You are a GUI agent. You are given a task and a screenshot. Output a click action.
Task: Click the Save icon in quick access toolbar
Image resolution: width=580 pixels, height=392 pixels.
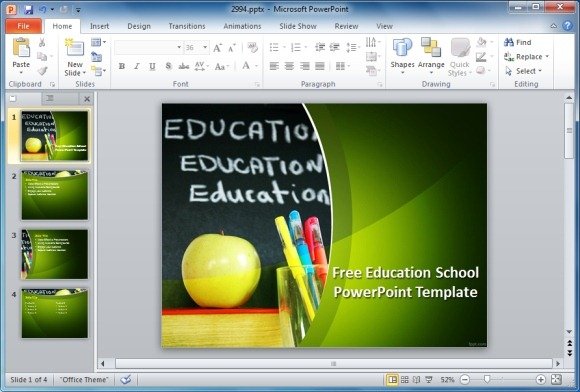click(29, 9)
